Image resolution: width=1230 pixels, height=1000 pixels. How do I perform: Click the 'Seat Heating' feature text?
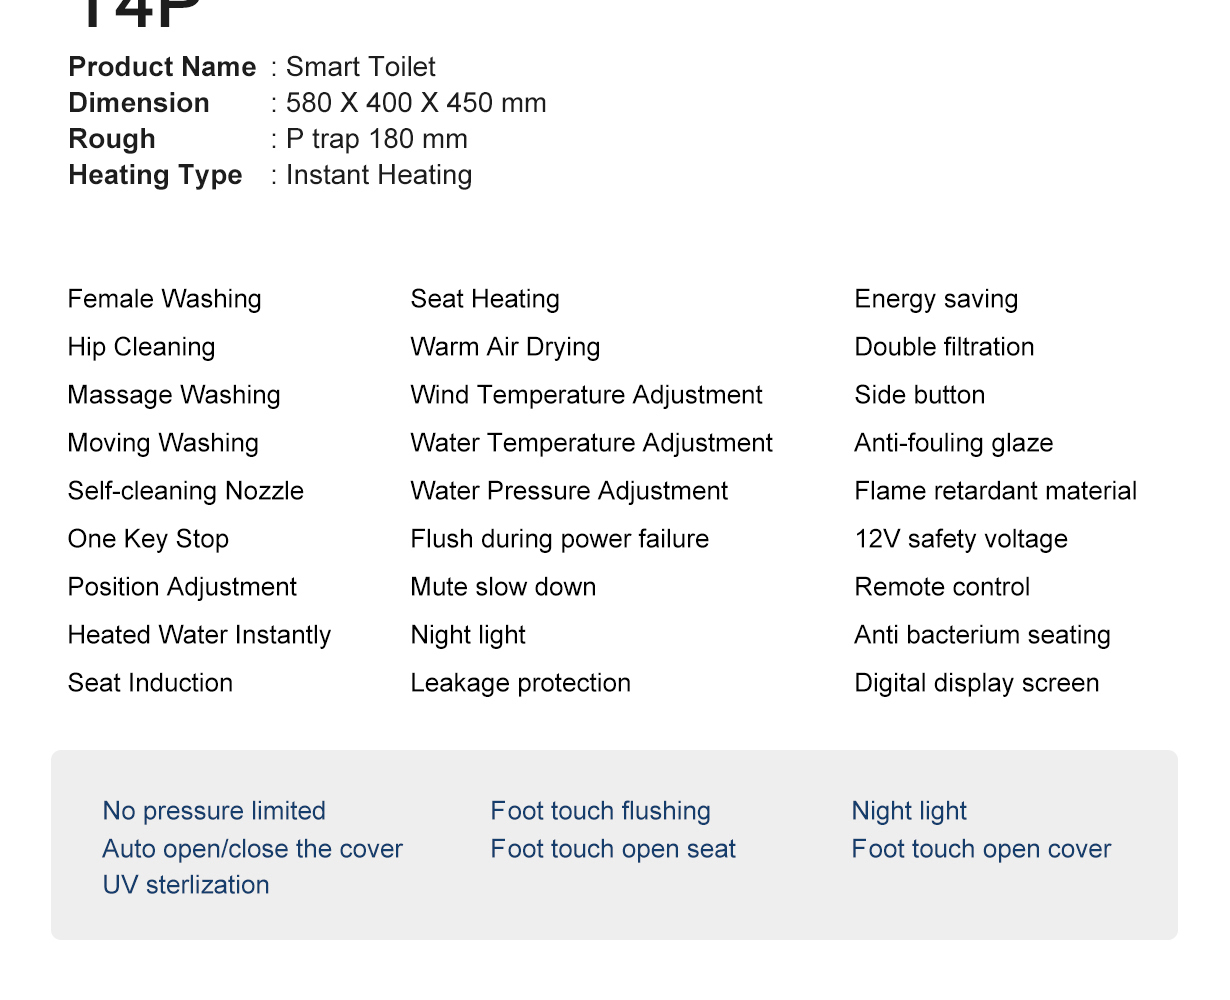point(485,299)
